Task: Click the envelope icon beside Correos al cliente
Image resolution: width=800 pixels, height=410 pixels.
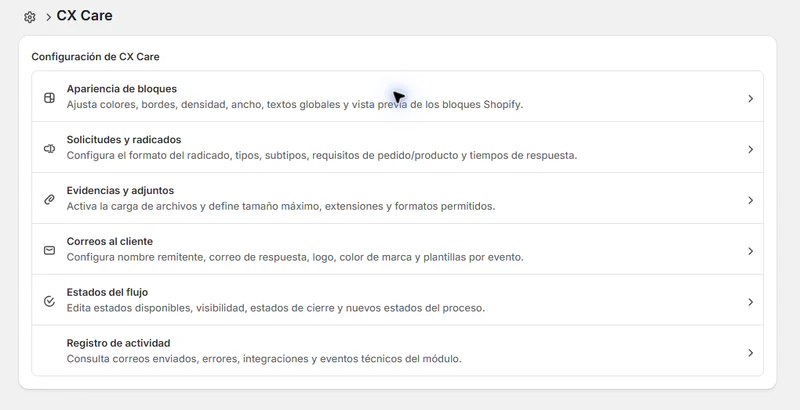Action: (49, 250)
